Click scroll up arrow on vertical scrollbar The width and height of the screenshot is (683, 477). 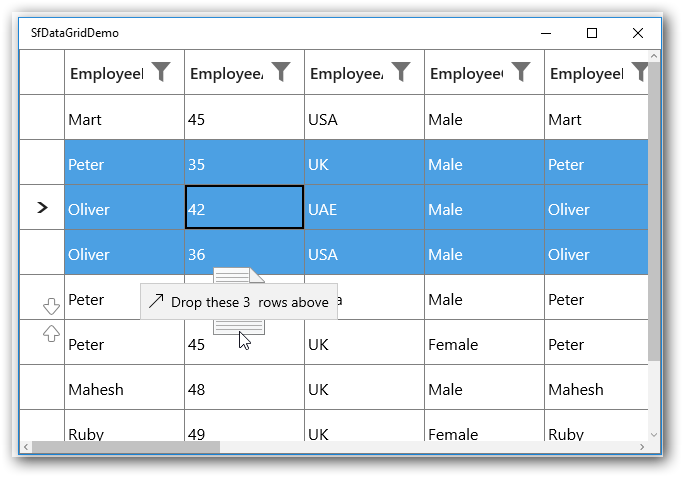(654, 56)
